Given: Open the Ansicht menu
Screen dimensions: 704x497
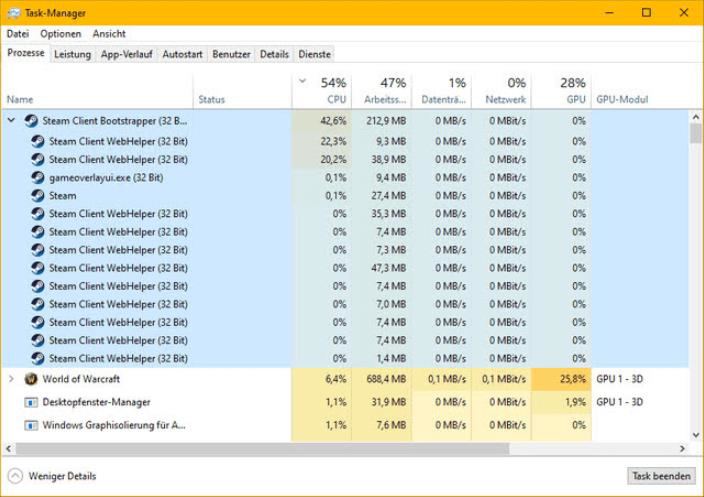Looking at the screenshot, I should (x=109, y=34).
